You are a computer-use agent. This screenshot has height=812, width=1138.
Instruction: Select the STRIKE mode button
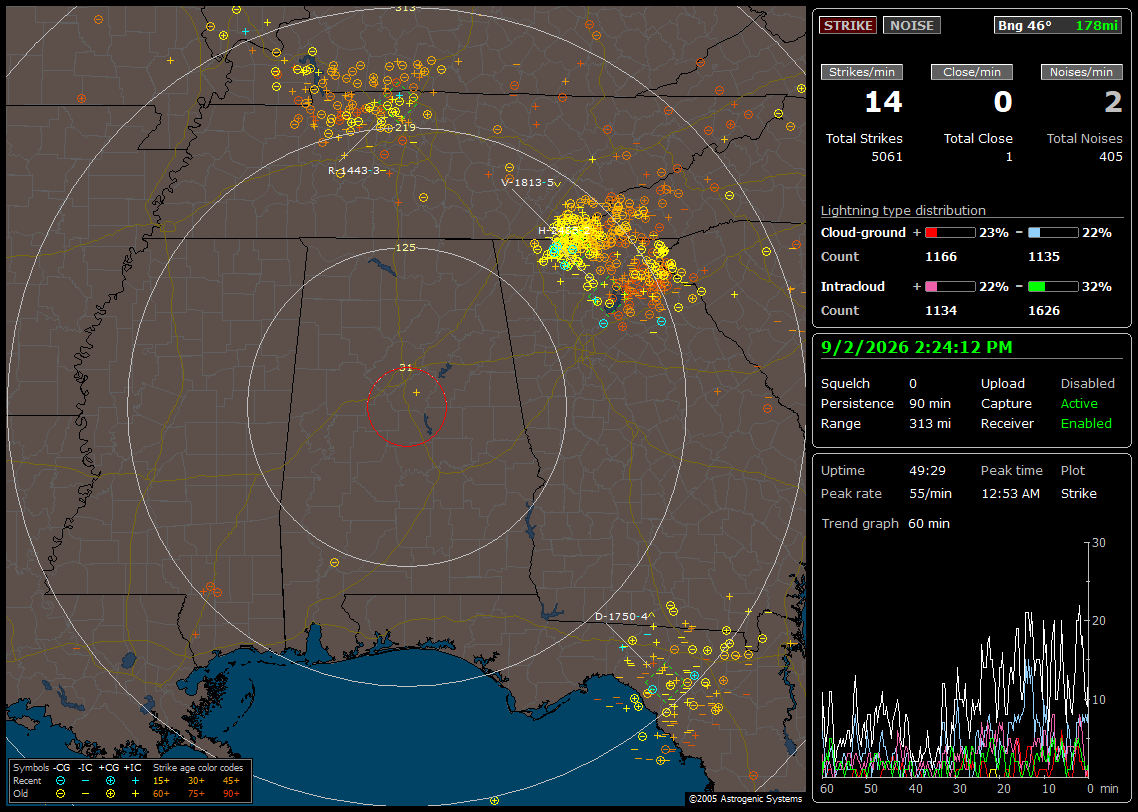click(x=848, y=25)
